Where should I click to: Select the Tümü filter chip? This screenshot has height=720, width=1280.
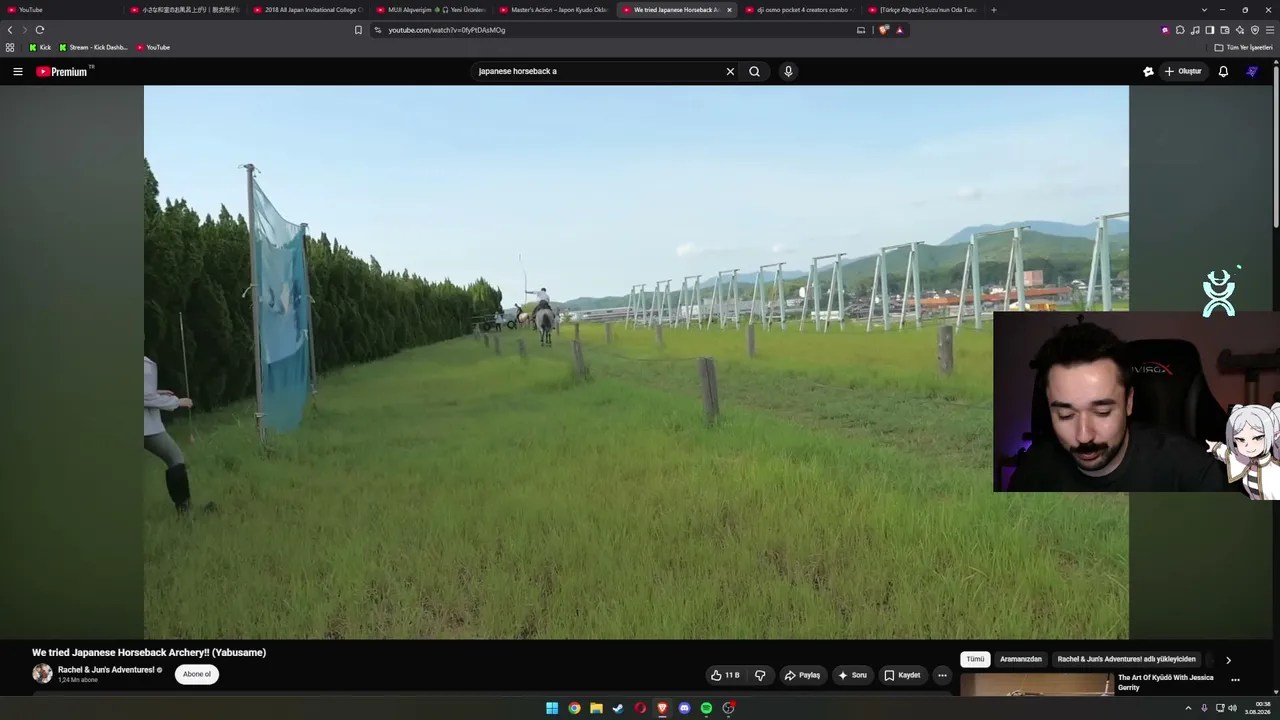[975, 659]
